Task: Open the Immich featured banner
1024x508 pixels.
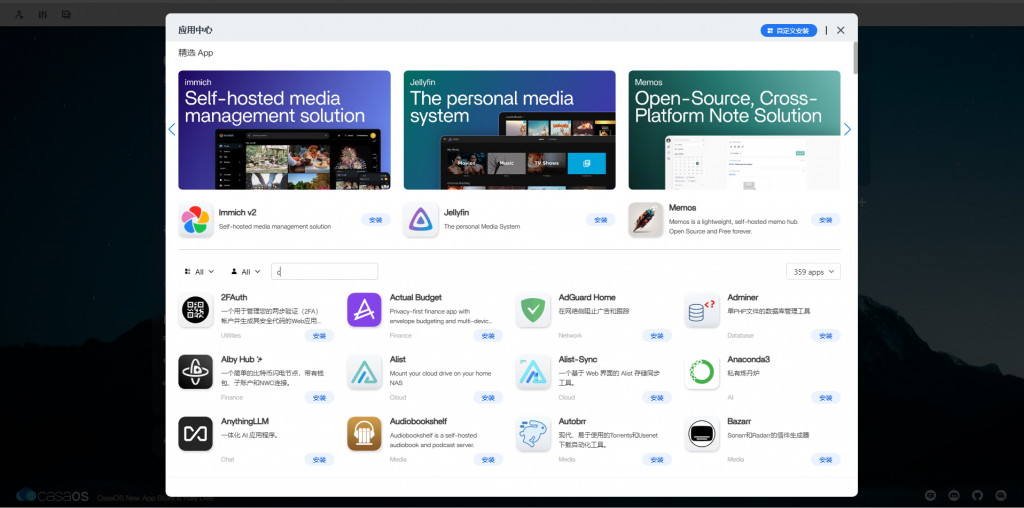Action: click(284, 130)
